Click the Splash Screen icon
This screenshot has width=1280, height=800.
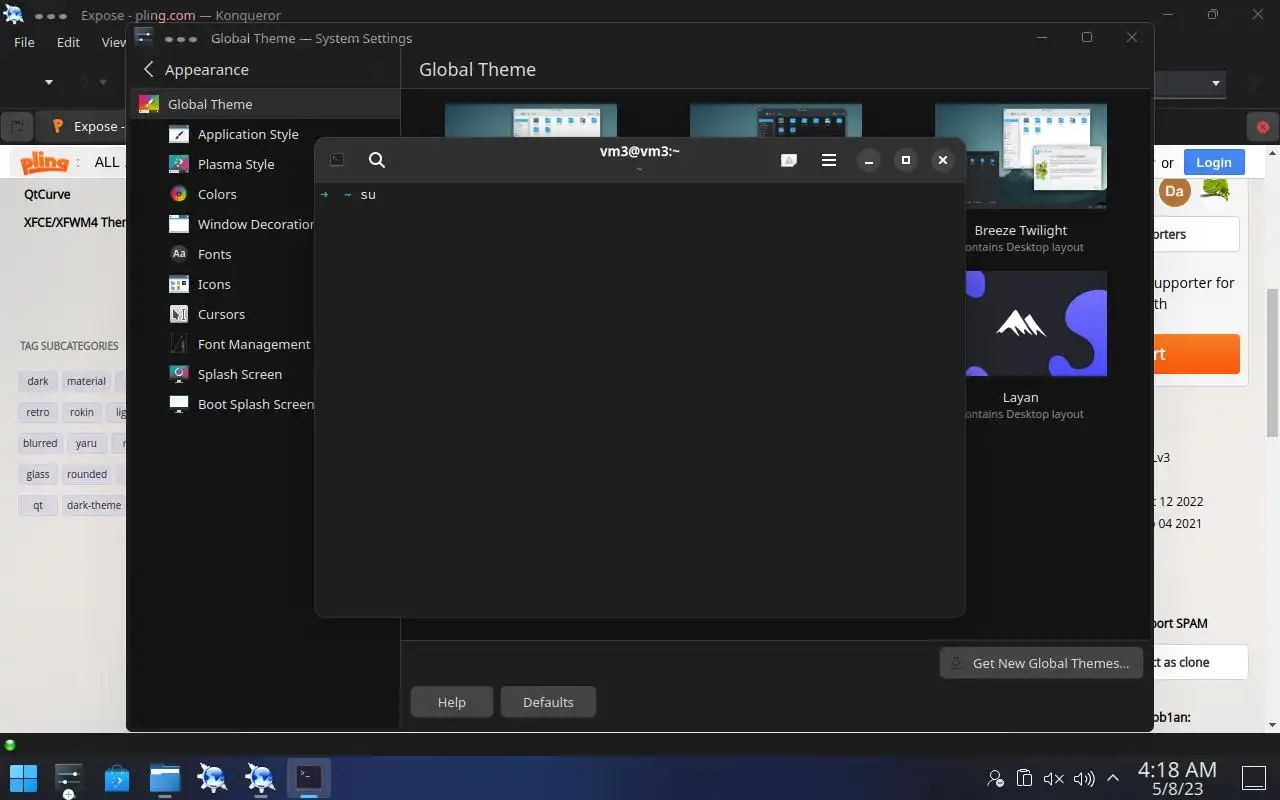click(x=179, y=374)
